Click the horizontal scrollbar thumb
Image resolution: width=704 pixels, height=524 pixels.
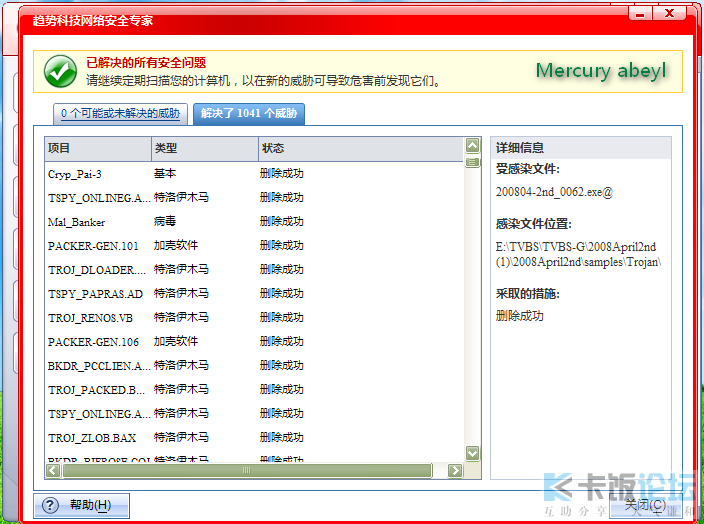[247, 471]
